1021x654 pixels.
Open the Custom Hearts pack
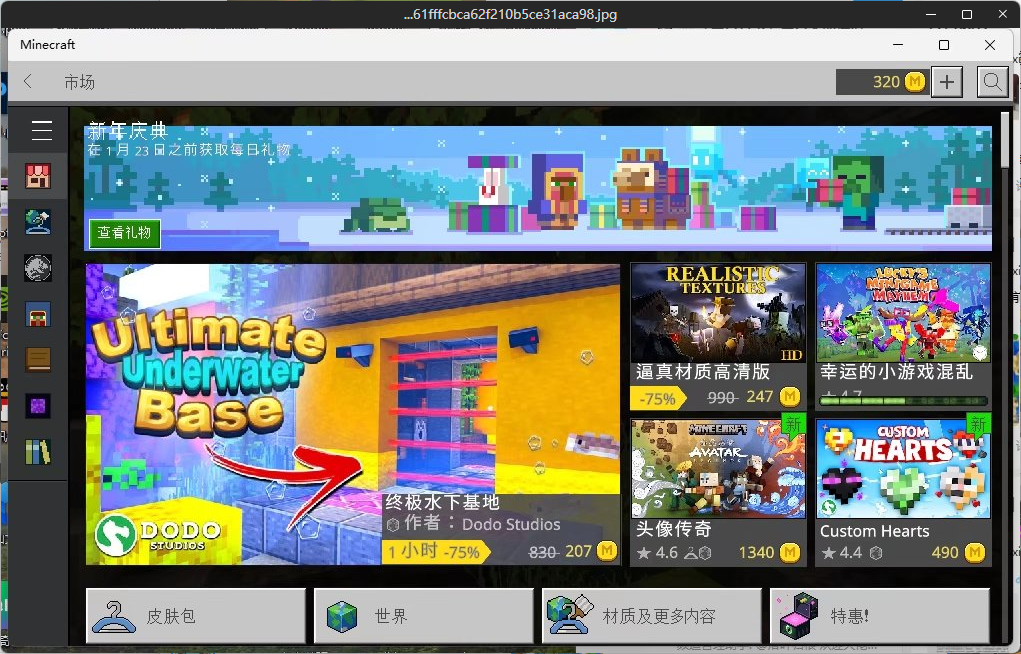point(903,492)
